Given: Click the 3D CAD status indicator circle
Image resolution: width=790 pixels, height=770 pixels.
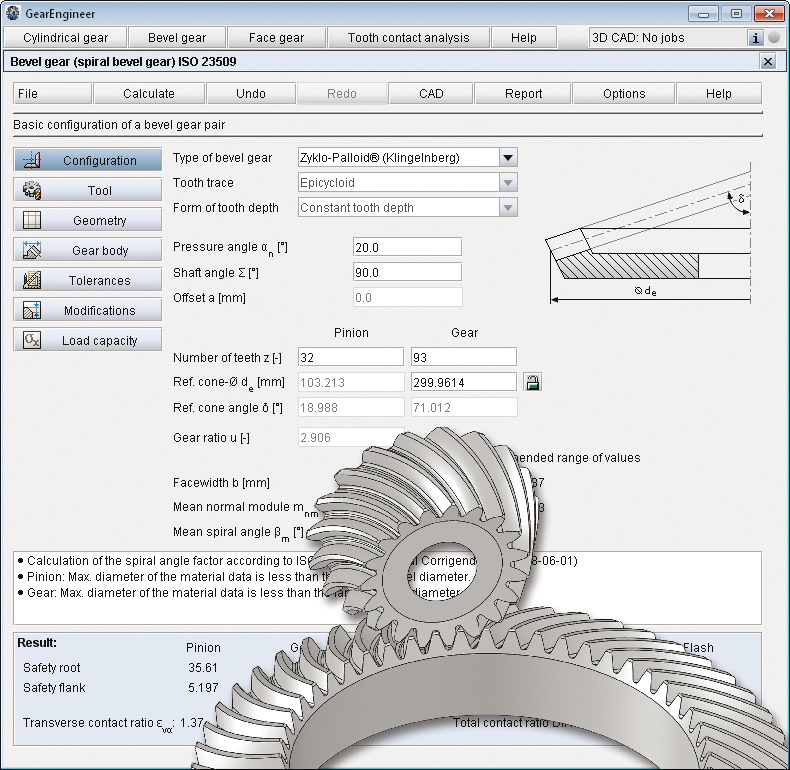Looking at the screenshot, I should (774, 37).
